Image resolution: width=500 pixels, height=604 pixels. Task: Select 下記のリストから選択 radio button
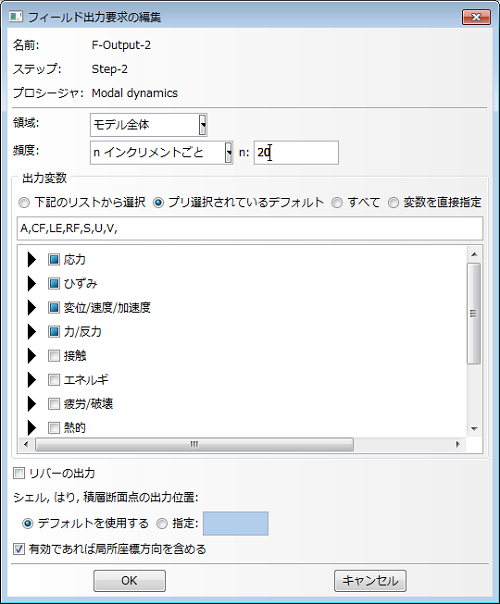[24, 203]
